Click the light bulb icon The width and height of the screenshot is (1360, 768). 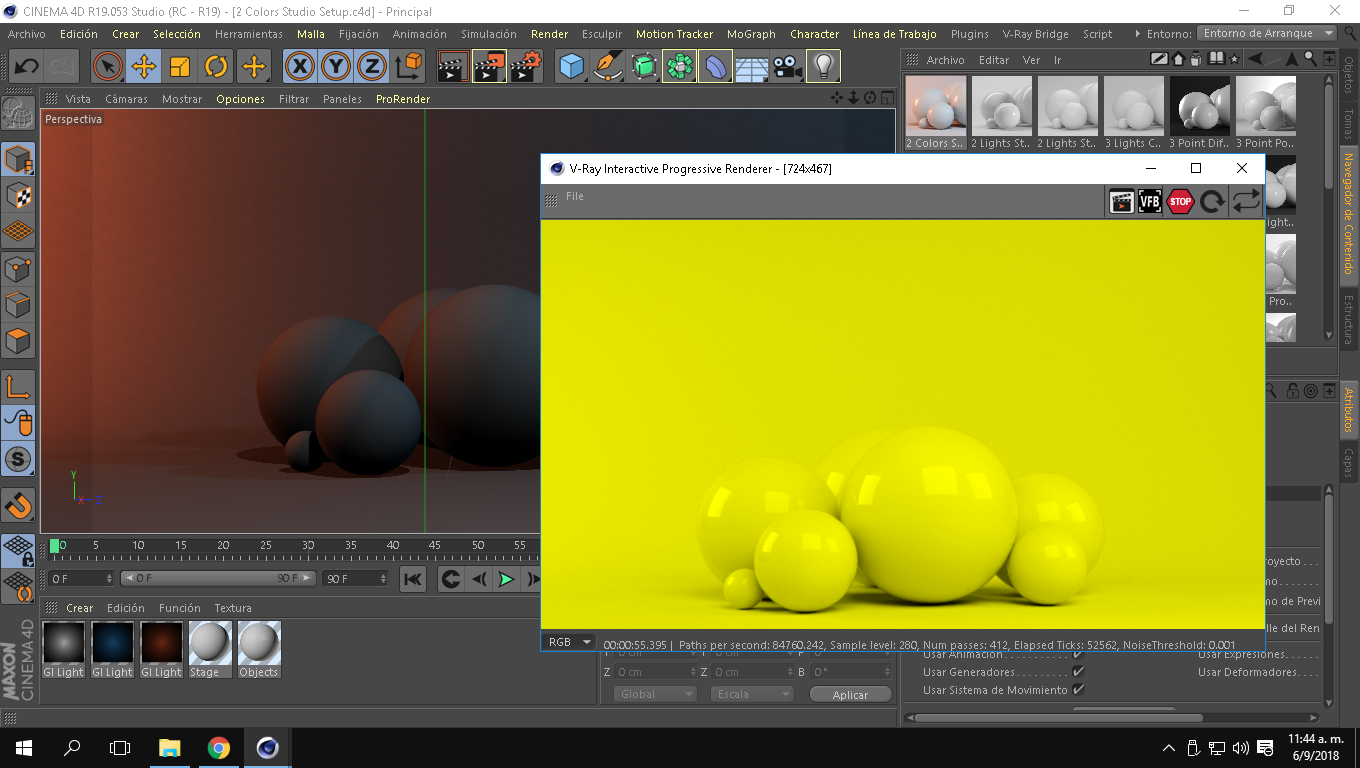[x=823, y=67]
